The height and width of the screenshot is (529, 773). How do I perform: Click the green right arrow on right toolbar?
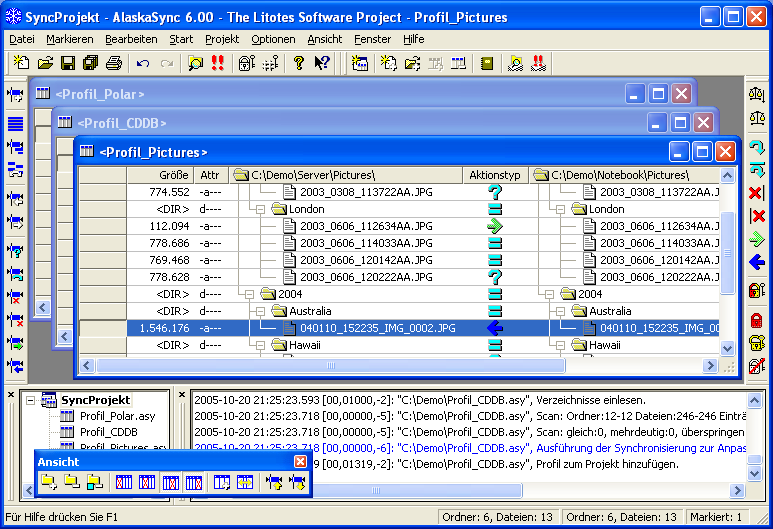click(x=757, y=240)
